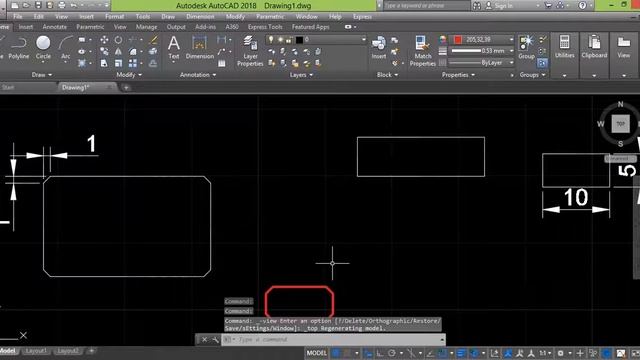Click the Plot (print) icon in quick access toolbar
The width and height of the screenshot is (640, 360).
pos(62,5)
